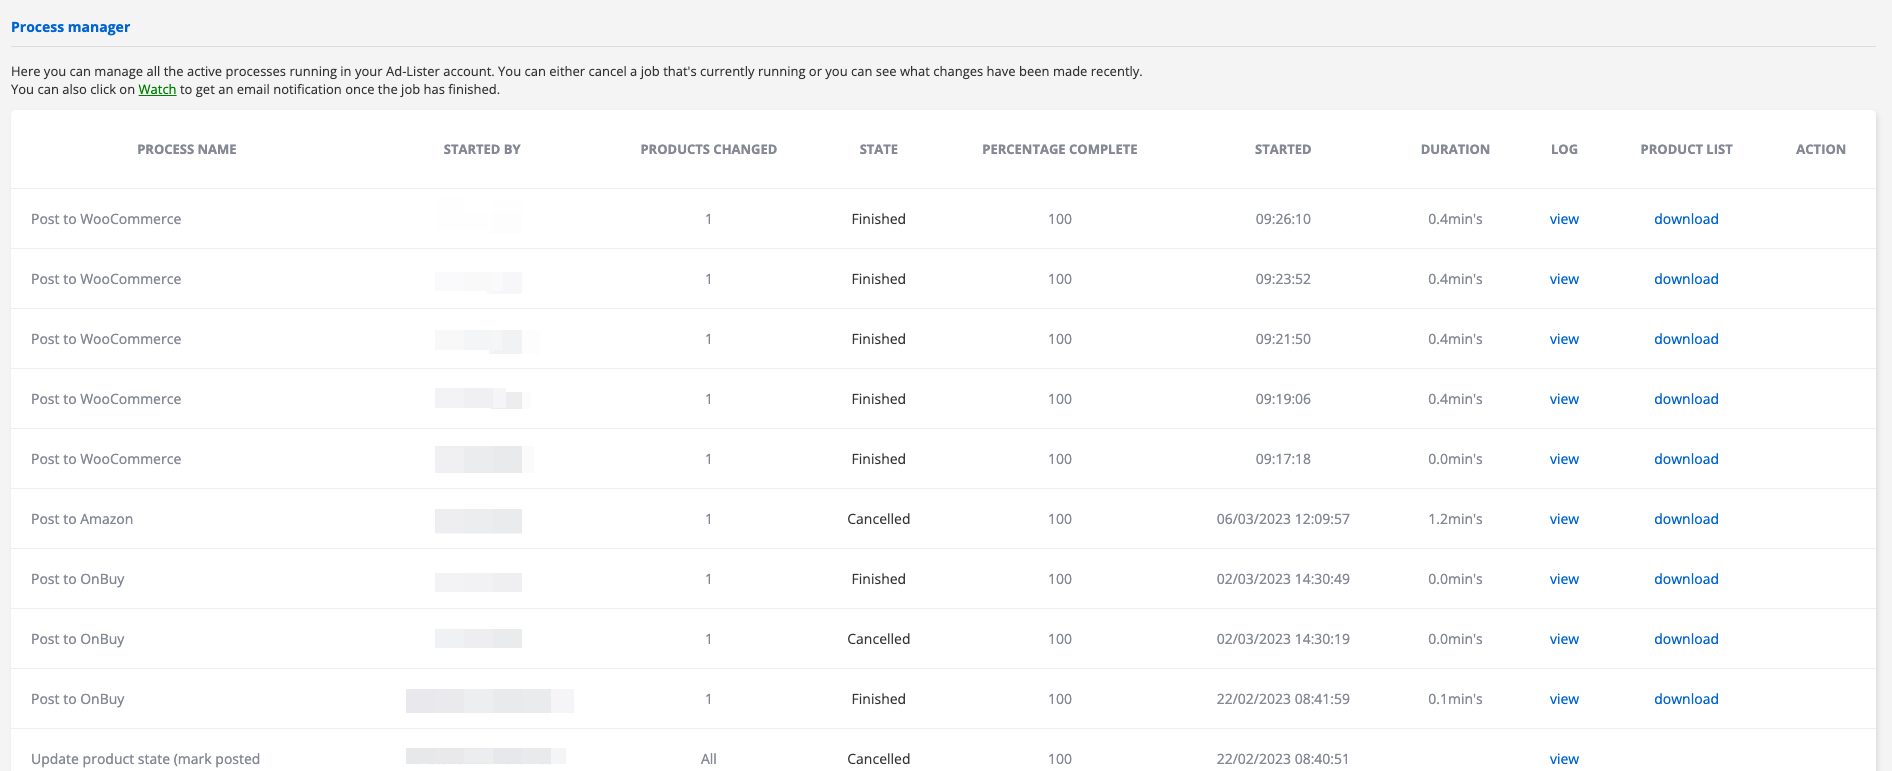Viewport: 1892px width, 771px height.
Task: Select the Post to Amazon process name
Action: pyautogui.click(x=82, y=519)
